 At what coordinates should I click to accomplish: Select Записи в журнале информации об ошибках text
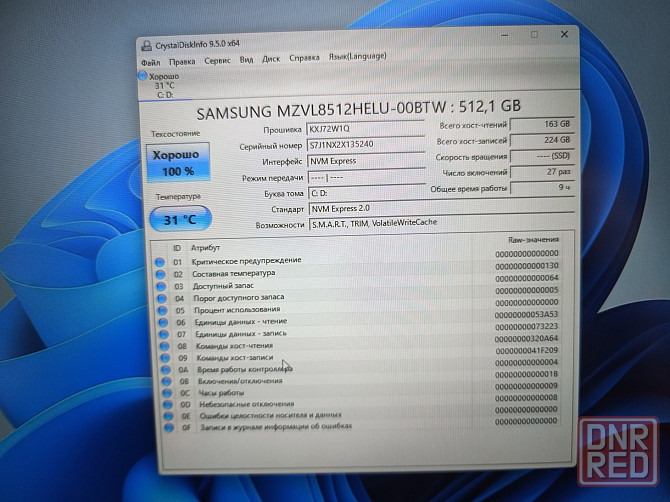[x=276, y=426]
